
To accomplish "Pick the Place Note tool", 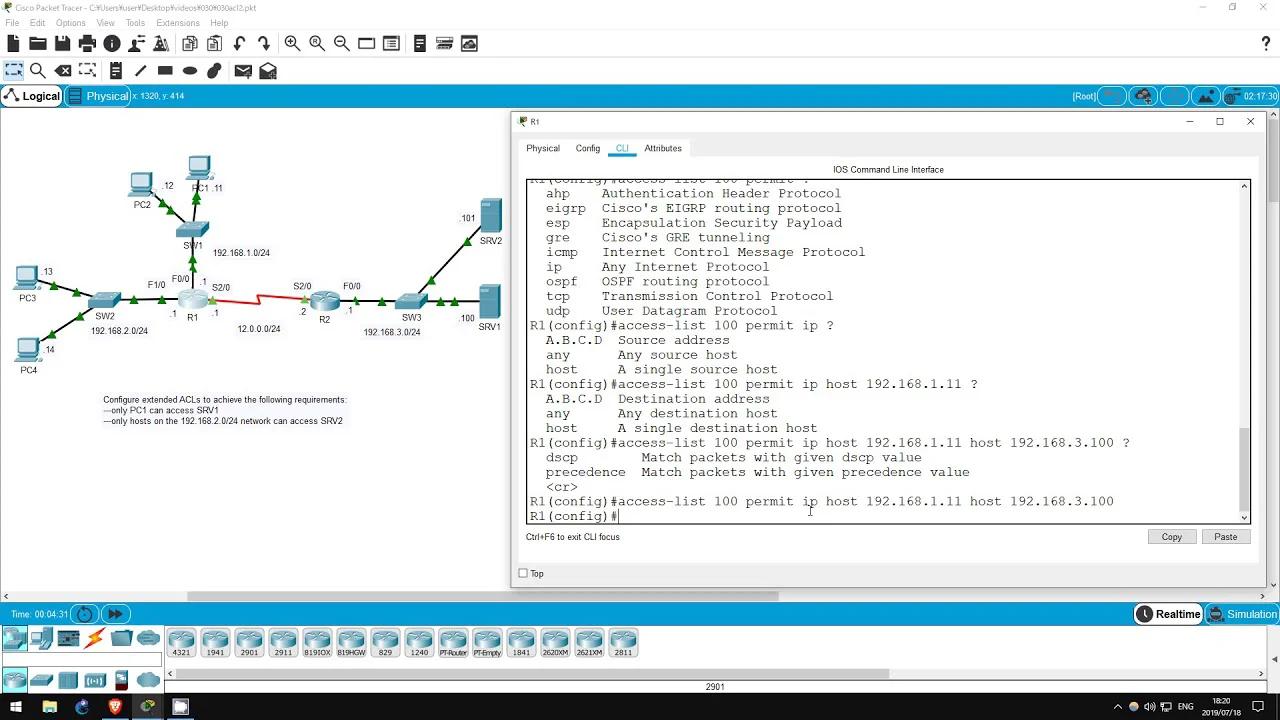I will pos(115,70).
